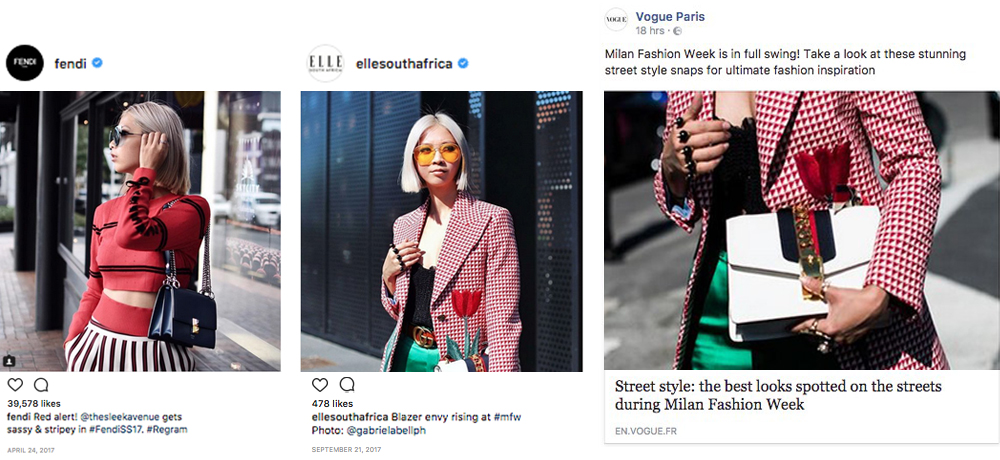The image size is (1000, 460).
Task: Open the Vogue Paris profile logo
Action: (616, 20)
